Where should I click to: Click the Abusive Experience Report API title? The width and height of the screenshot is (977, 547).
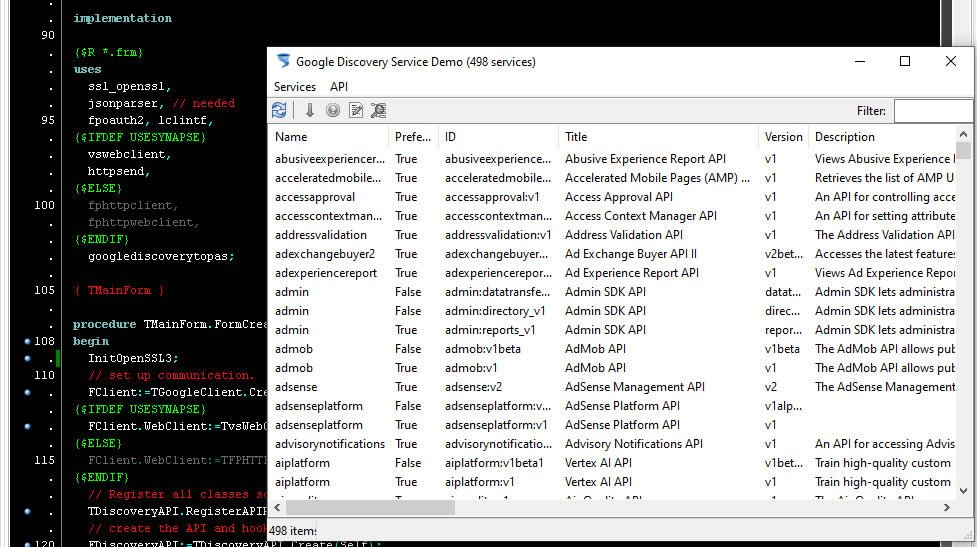coord(646,159)
